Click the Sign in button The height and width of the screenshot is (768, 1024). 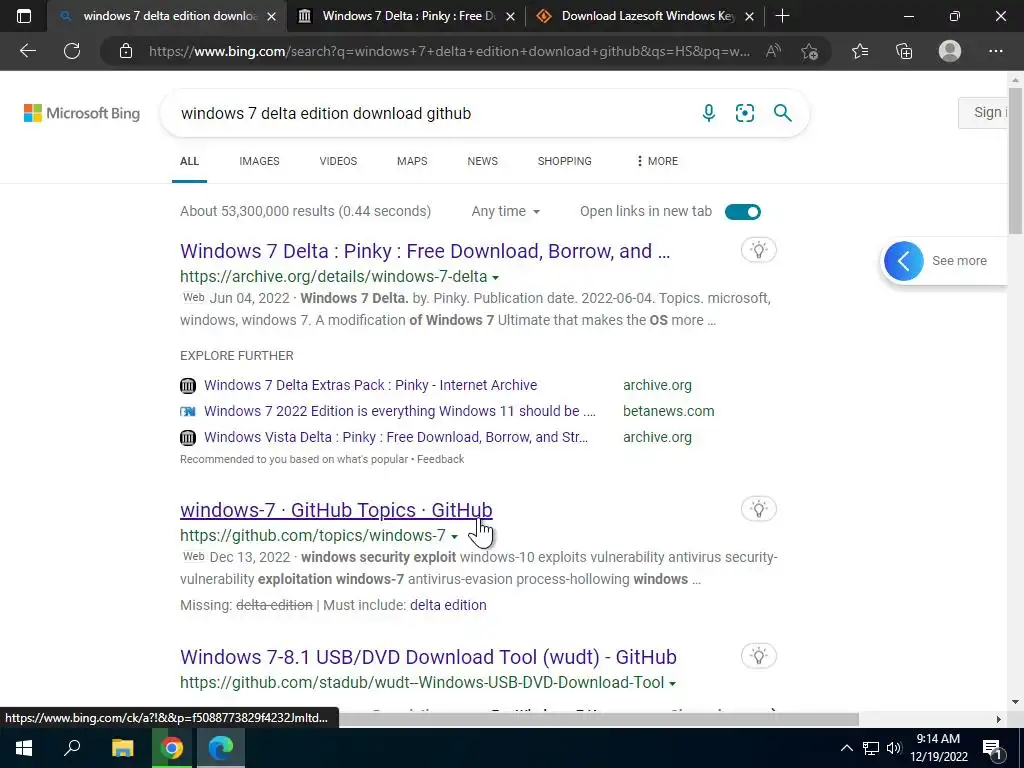tap(984, 112)
